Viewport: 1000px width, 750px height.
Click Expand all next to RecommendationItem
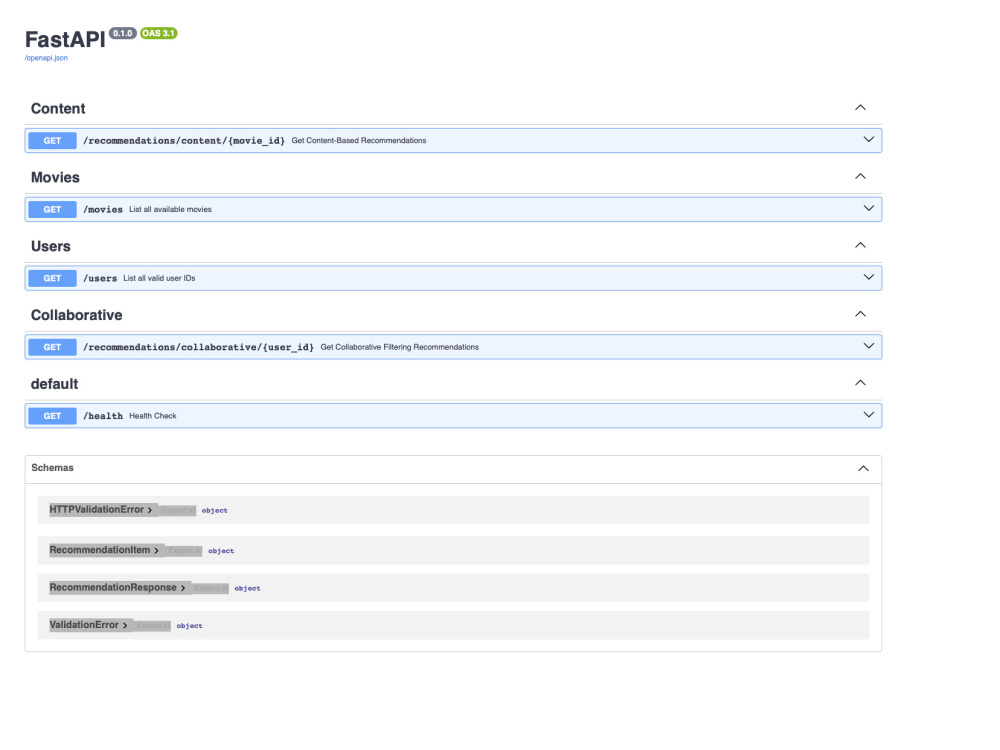184,550
